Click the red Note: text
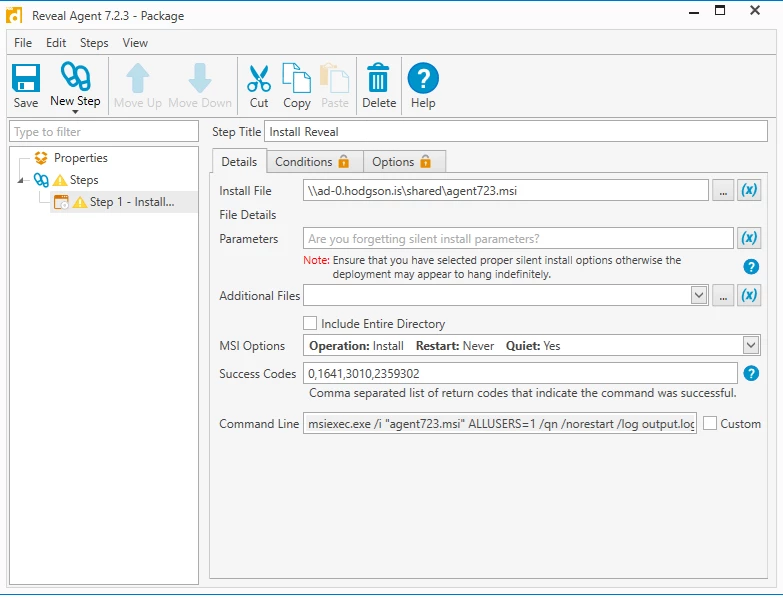Viewport: 783px width, 598px height. 316,260
